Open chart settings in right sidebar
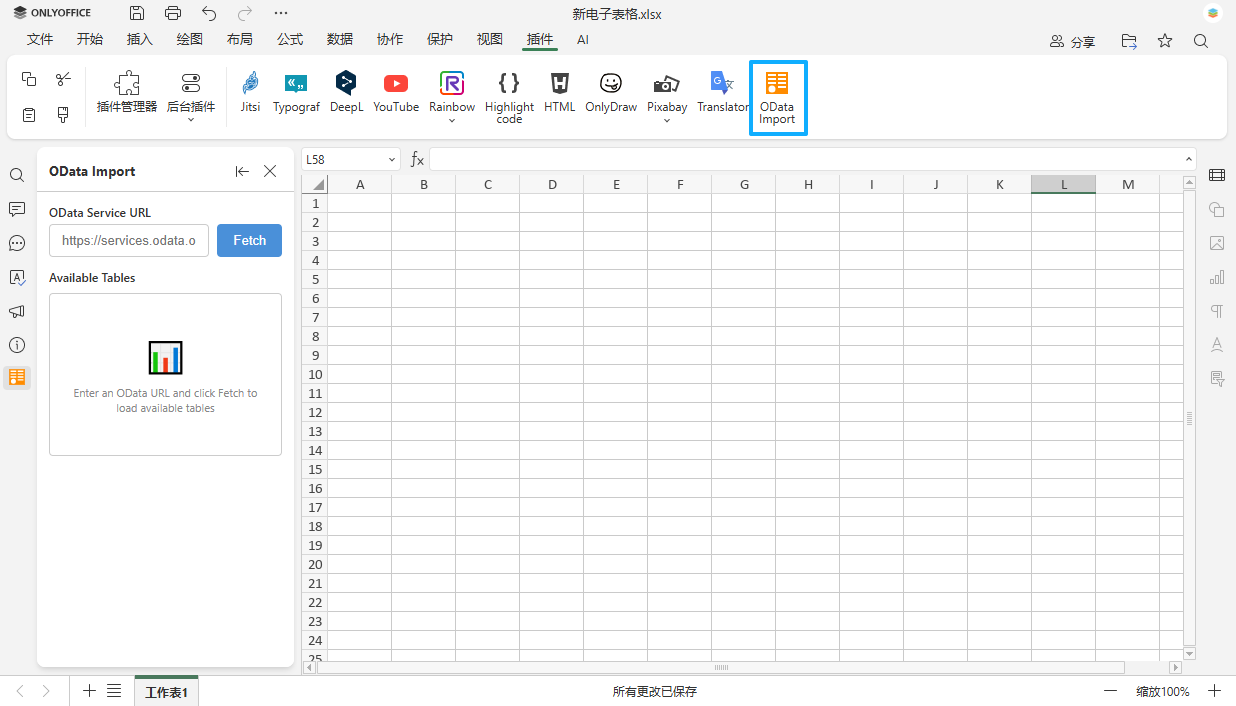The image size is (1236, 706). tap(1217, 277)
